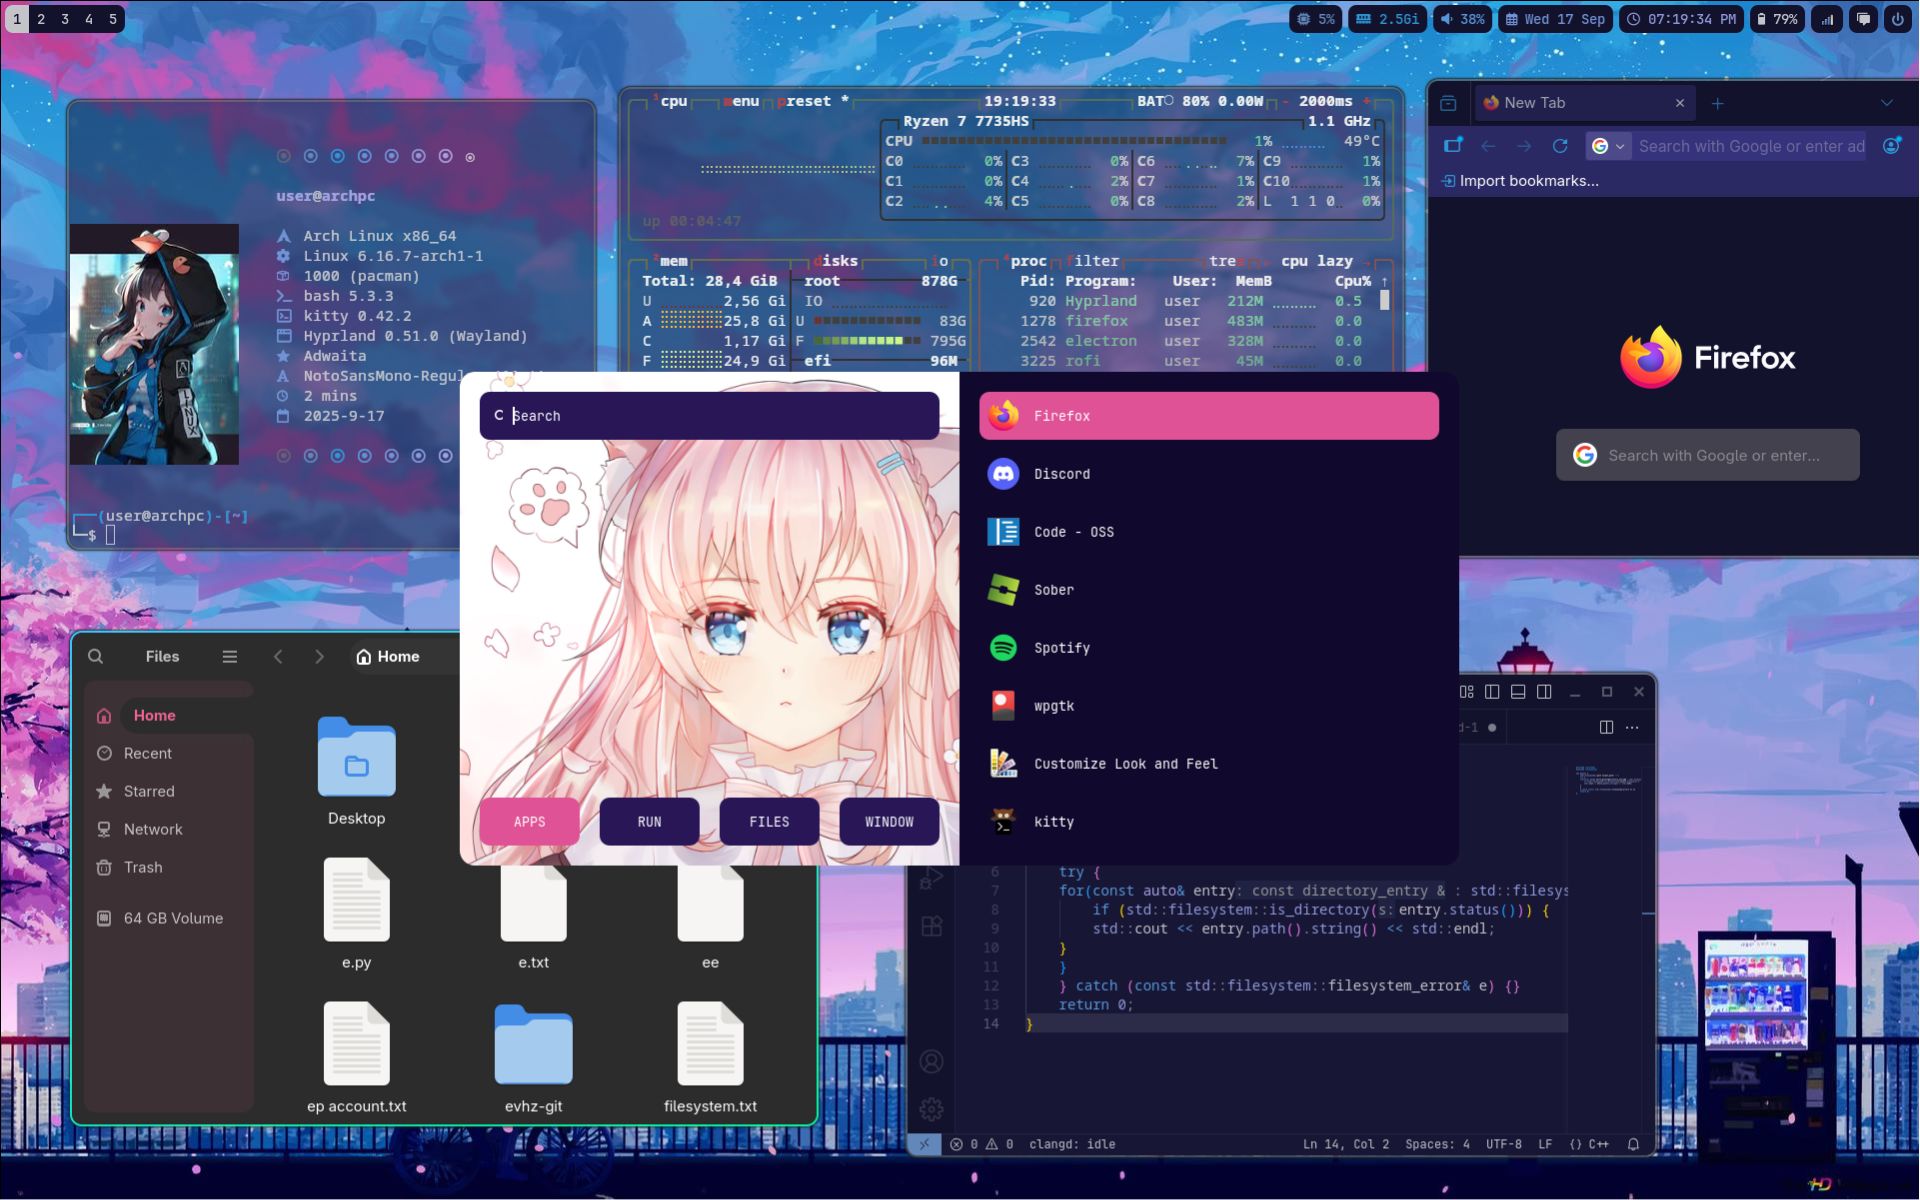This screenshot has height=1200, width=1920.
Task: Go to line via Ln 14, Col 2
Action: 1346,1144
